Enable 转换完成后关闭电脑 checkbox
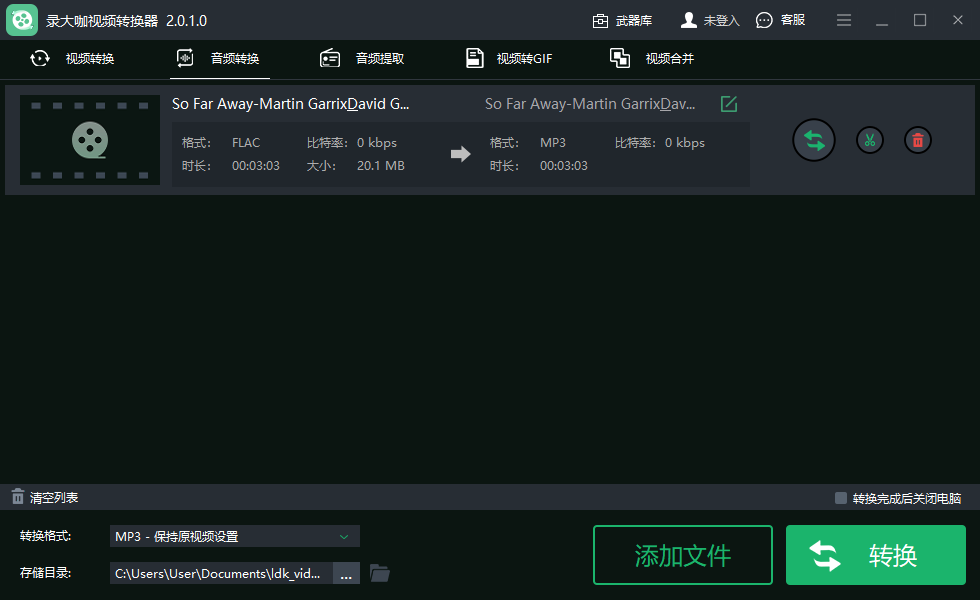This screenshot has width=980, height=600. coord(841,498)
